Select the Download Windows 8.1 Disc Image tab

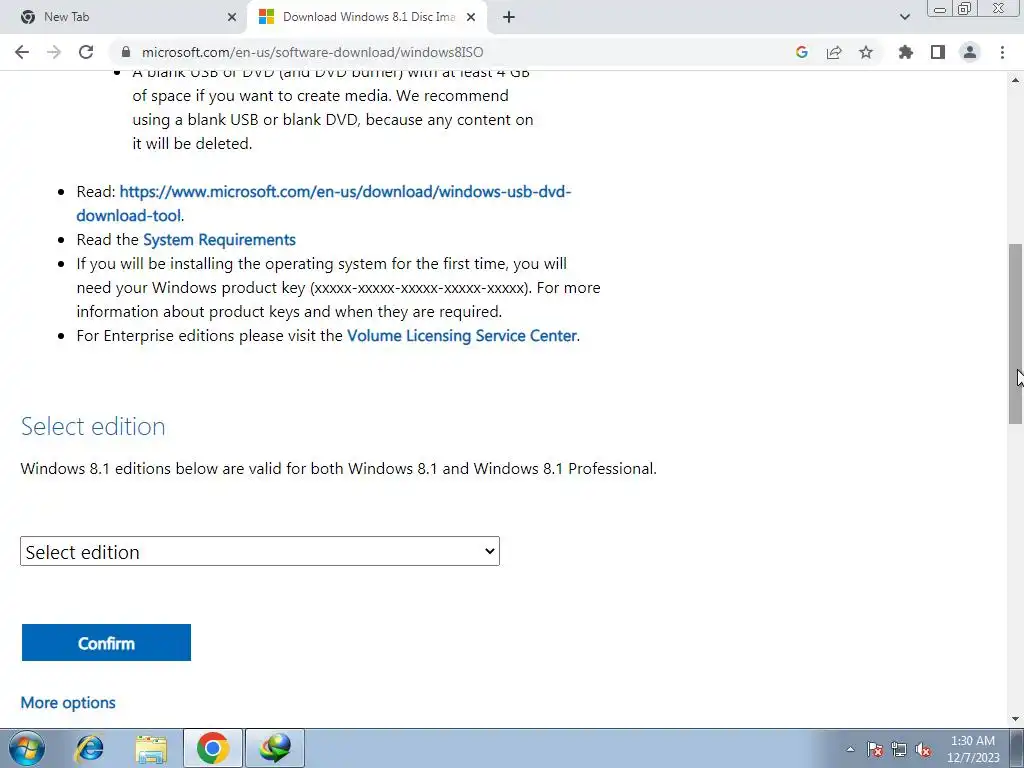(x=368, y=17)
